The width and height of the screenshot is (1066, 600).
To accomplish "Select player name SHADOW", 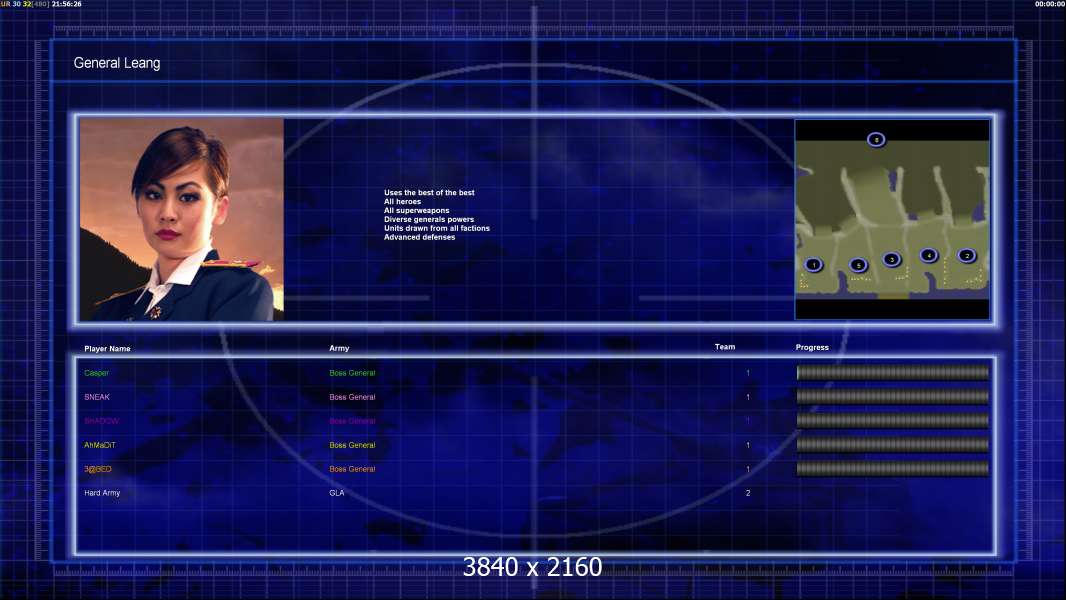I will pos(101,421).
